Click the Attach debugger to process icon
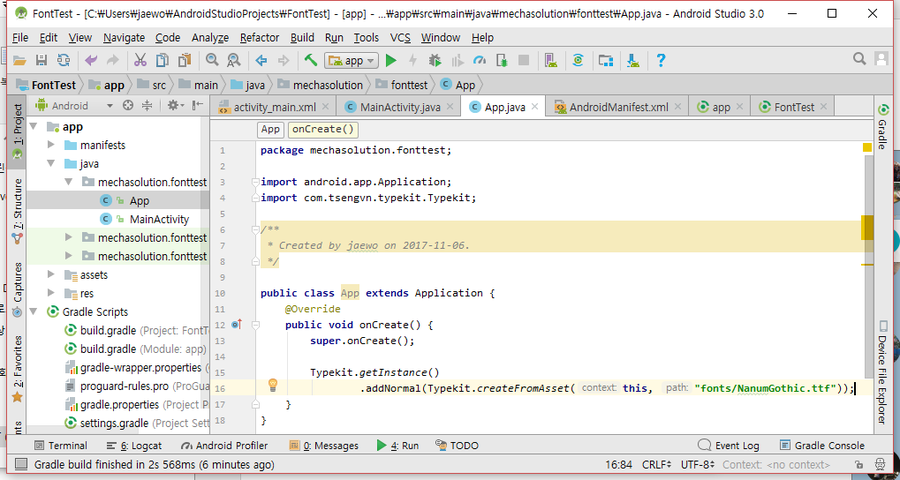Screen dimensions: 900x480 tap(502, 60)
